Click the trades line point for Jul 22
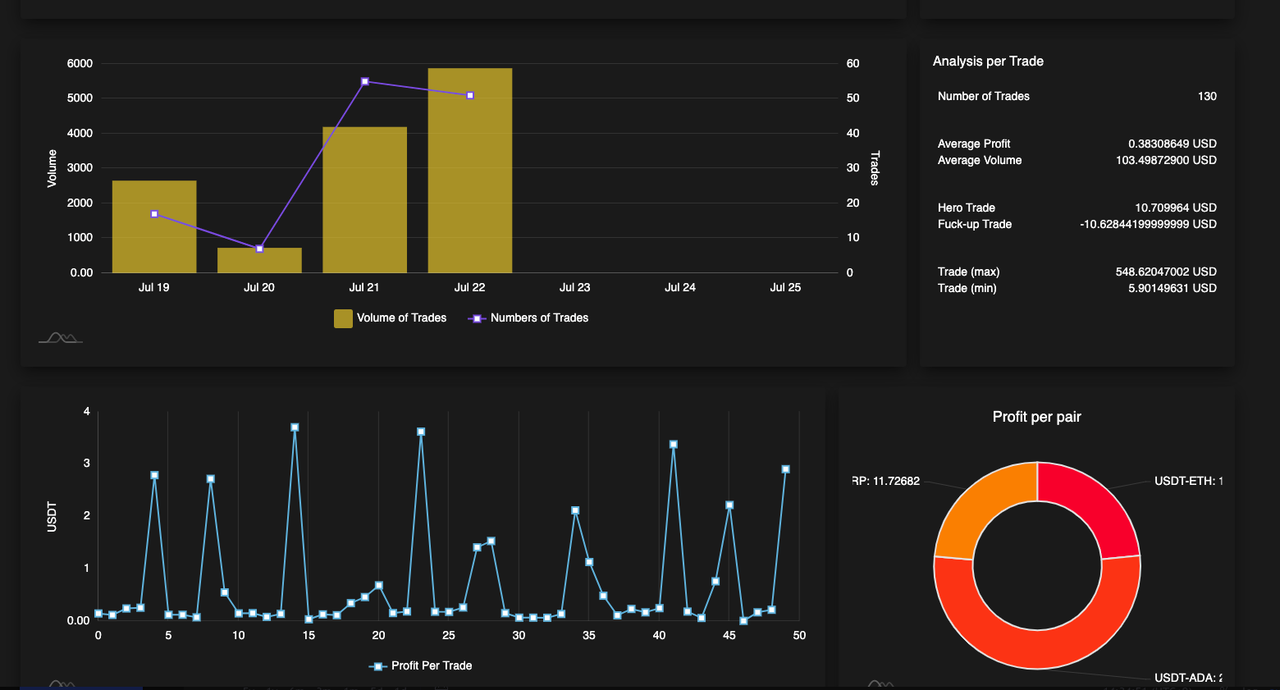The width and height of the screenshot is (1280, 690). click(x=470, y=95)
